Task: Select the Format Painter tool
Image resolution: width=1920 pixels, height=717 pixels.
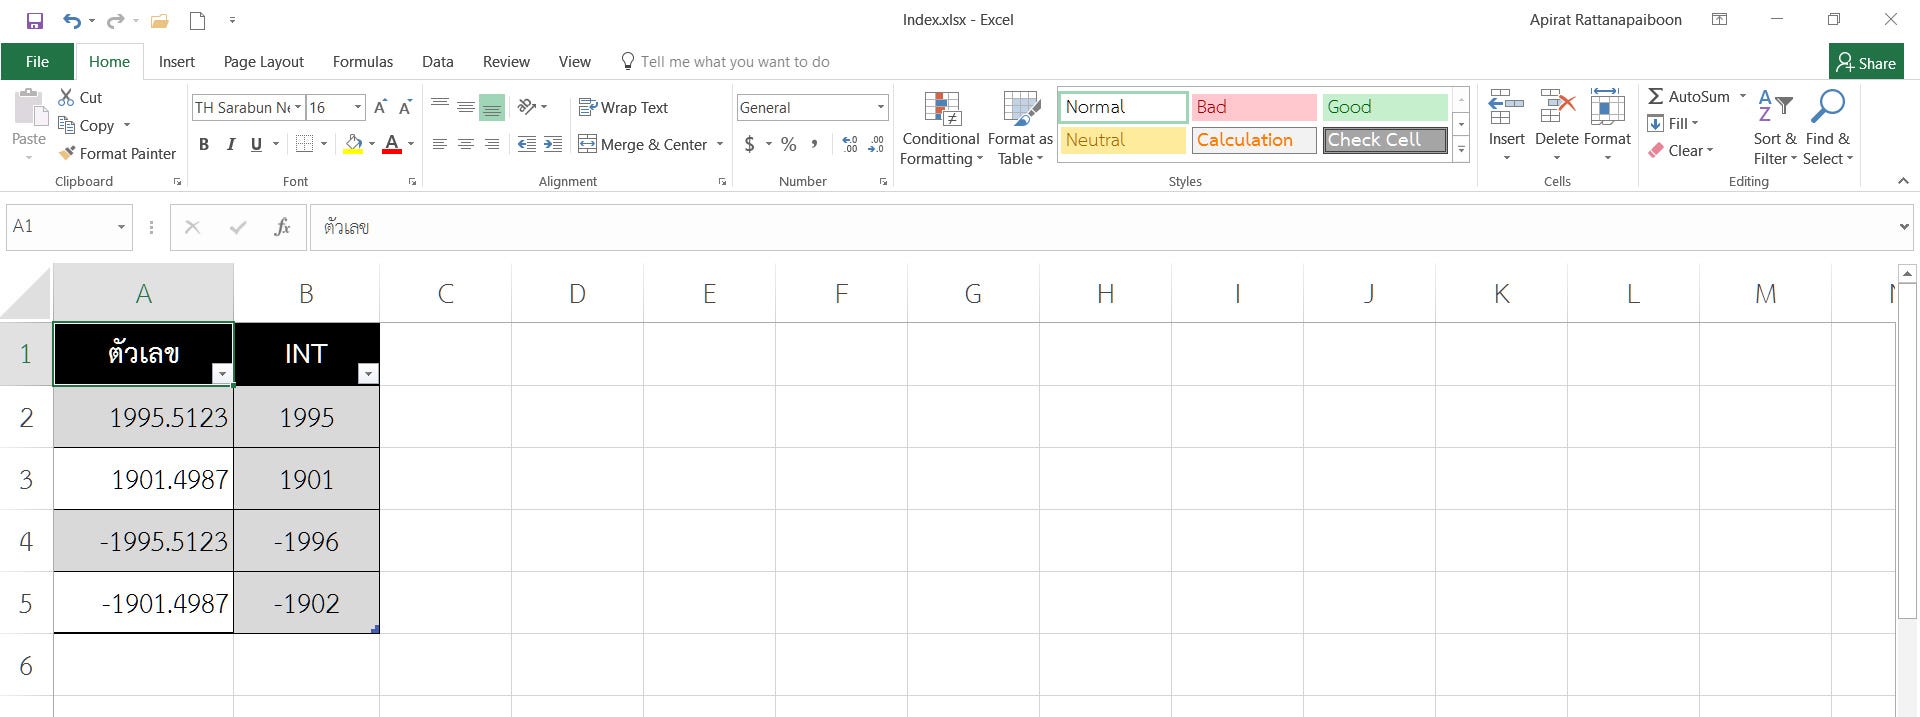Action: (x=117, y=153)
